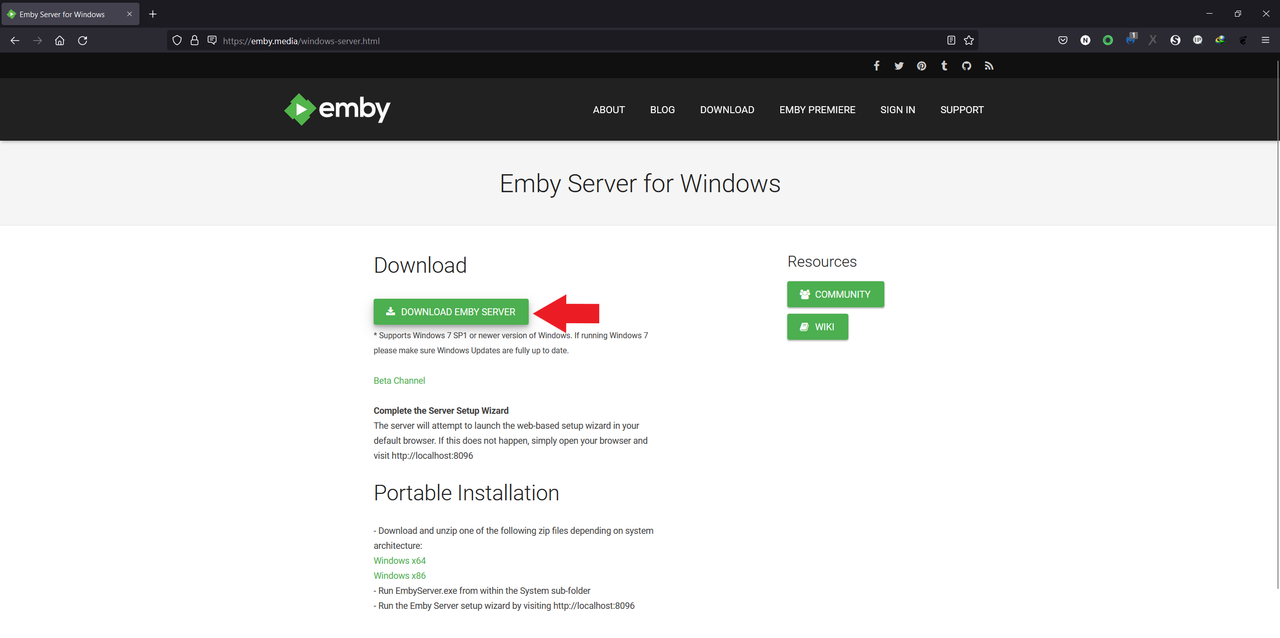Image resolution: width=1280 pixels, height=638 pixels.
Task: Open the Firefox hamburger application menu
Action: 1265,41
